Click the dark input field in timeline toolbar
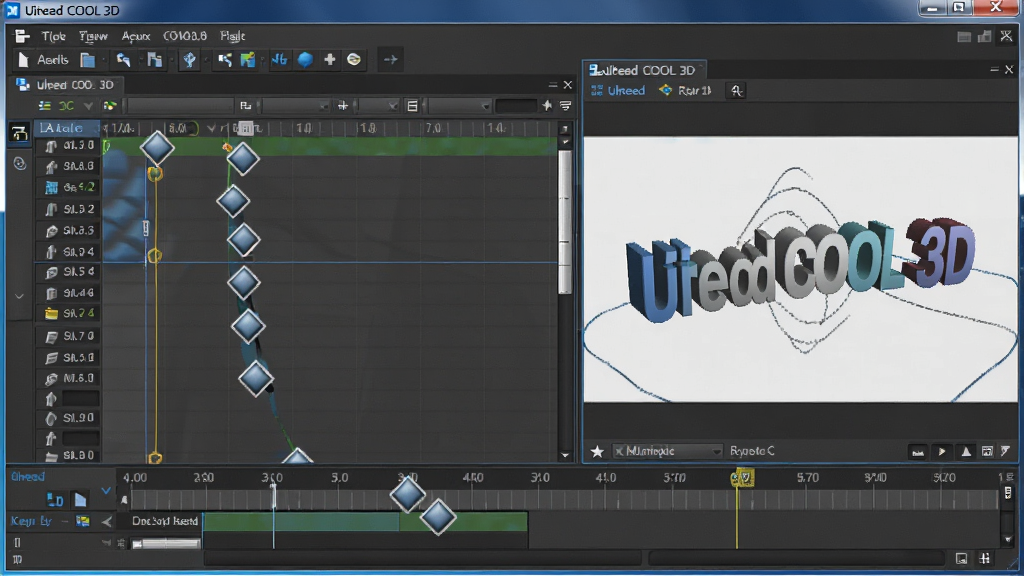 click(x=516, y=106)
